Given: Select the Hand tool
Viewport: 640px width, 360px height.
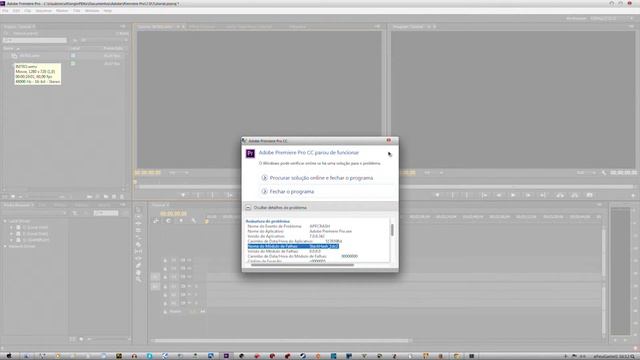Looking at the screenshot, I should [x=139, y=272].
